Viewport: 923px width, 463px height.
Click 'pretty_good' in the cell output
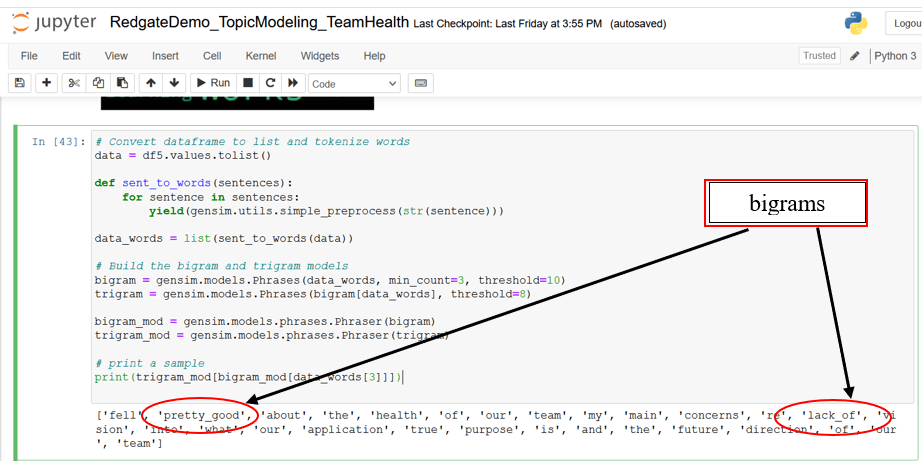200,415
